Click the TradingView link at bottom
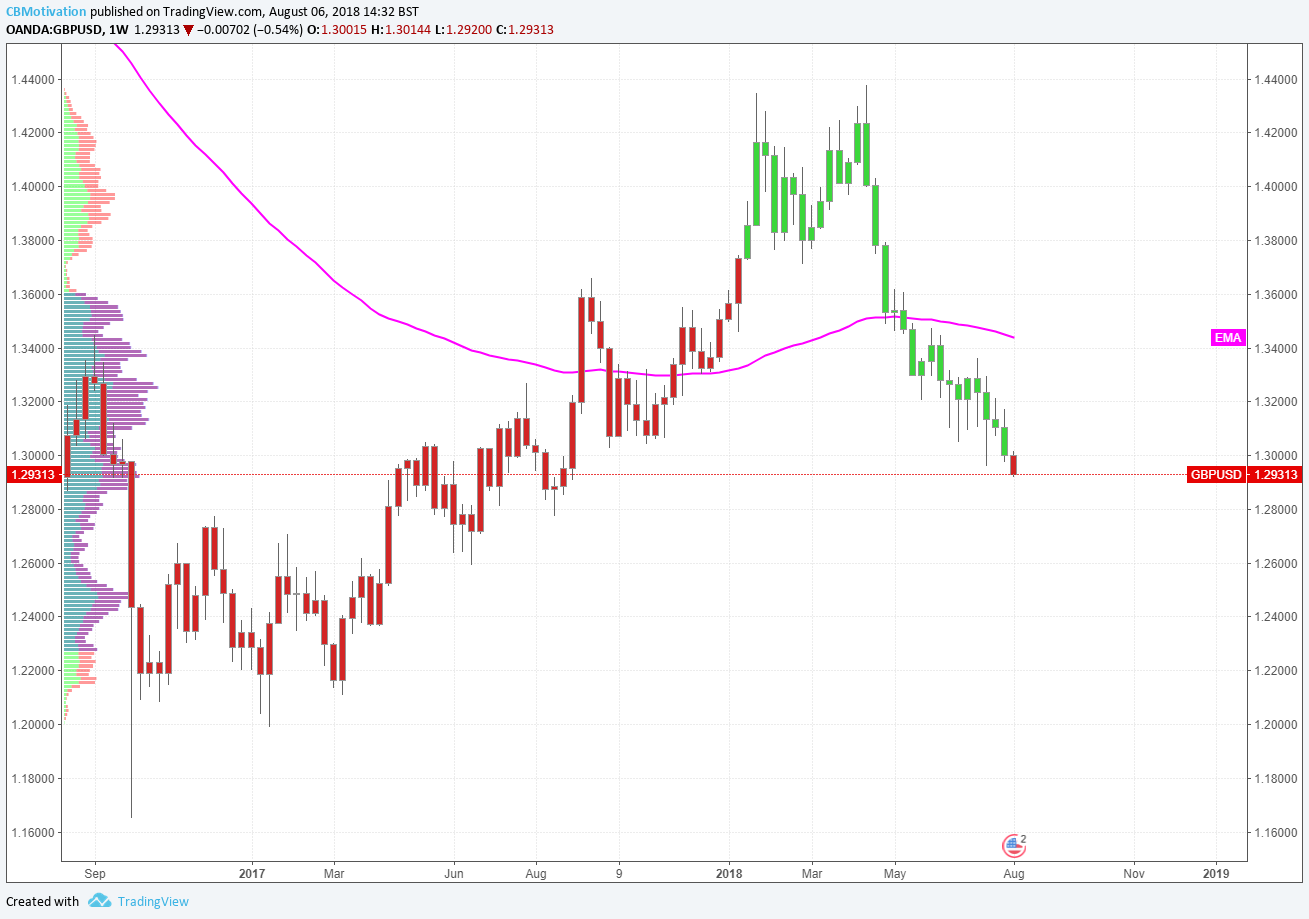Screen dimensions: 1309x919 [153, 901]
